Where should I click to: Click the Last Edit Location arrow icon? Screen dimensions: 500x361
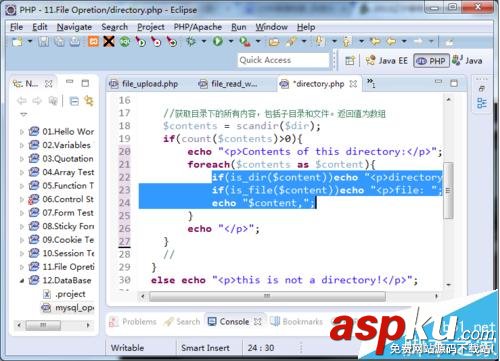click(375, 42)
